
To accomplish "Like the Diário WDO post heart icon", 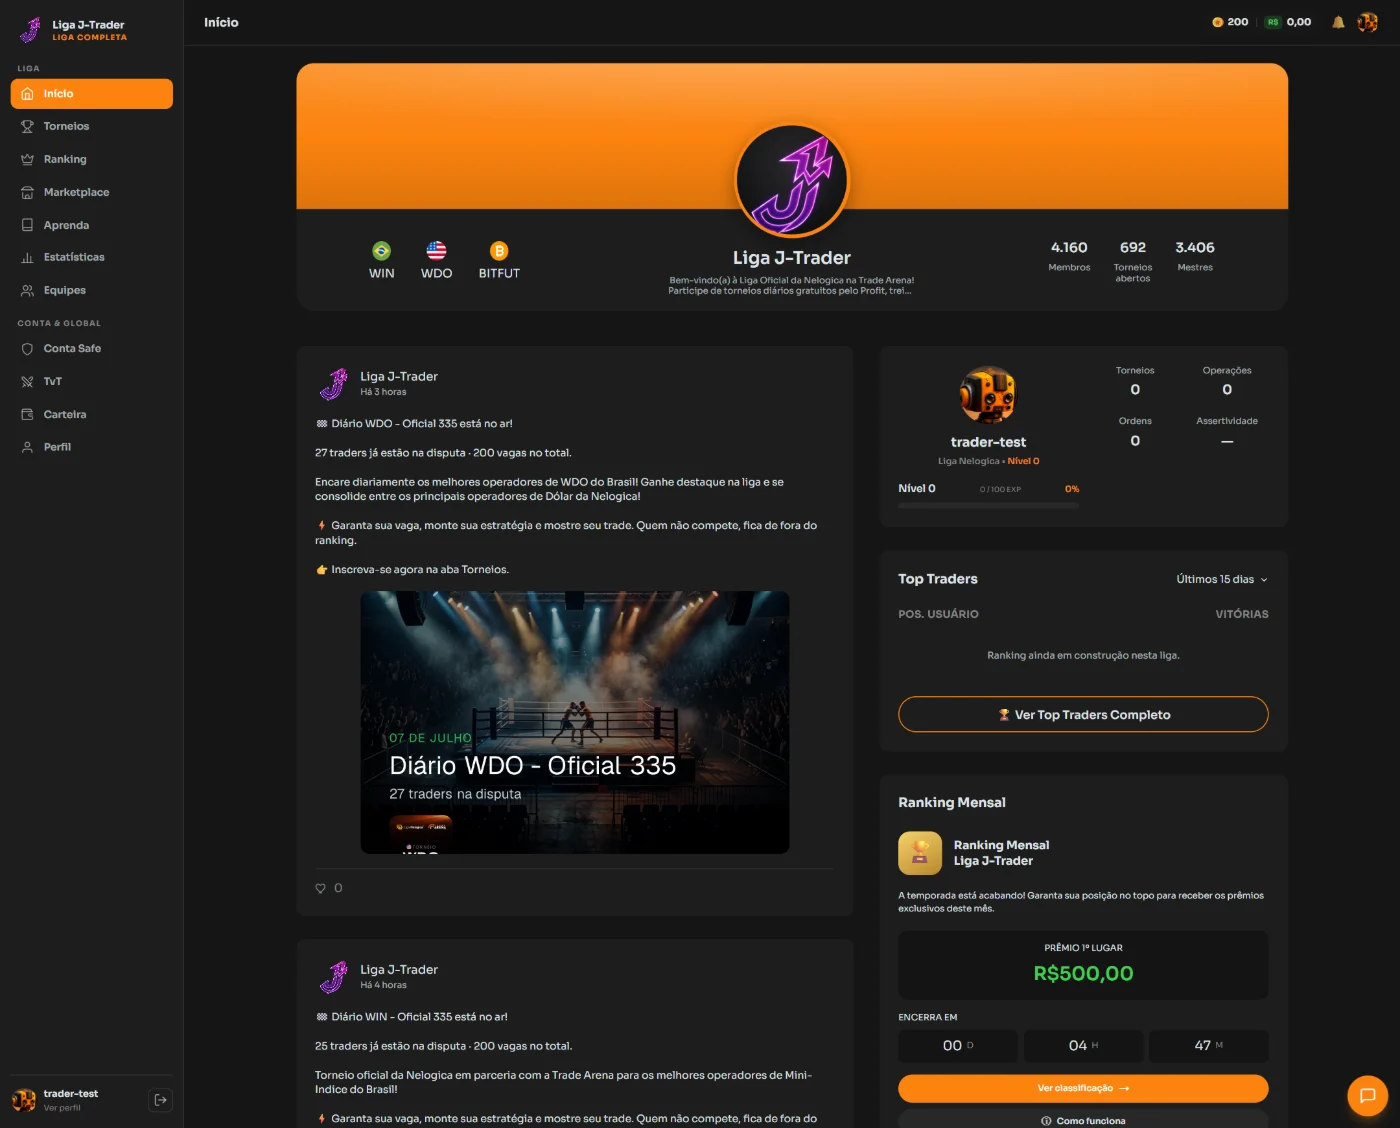I will click(x=321, y=888).
